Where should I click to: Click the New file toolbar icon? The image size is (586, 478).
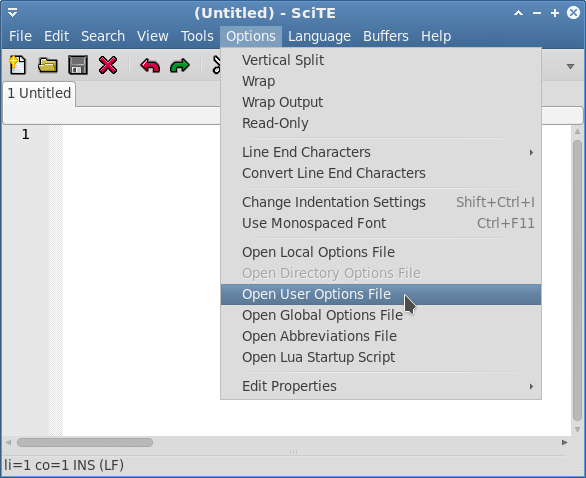click(x=18, y=65)
